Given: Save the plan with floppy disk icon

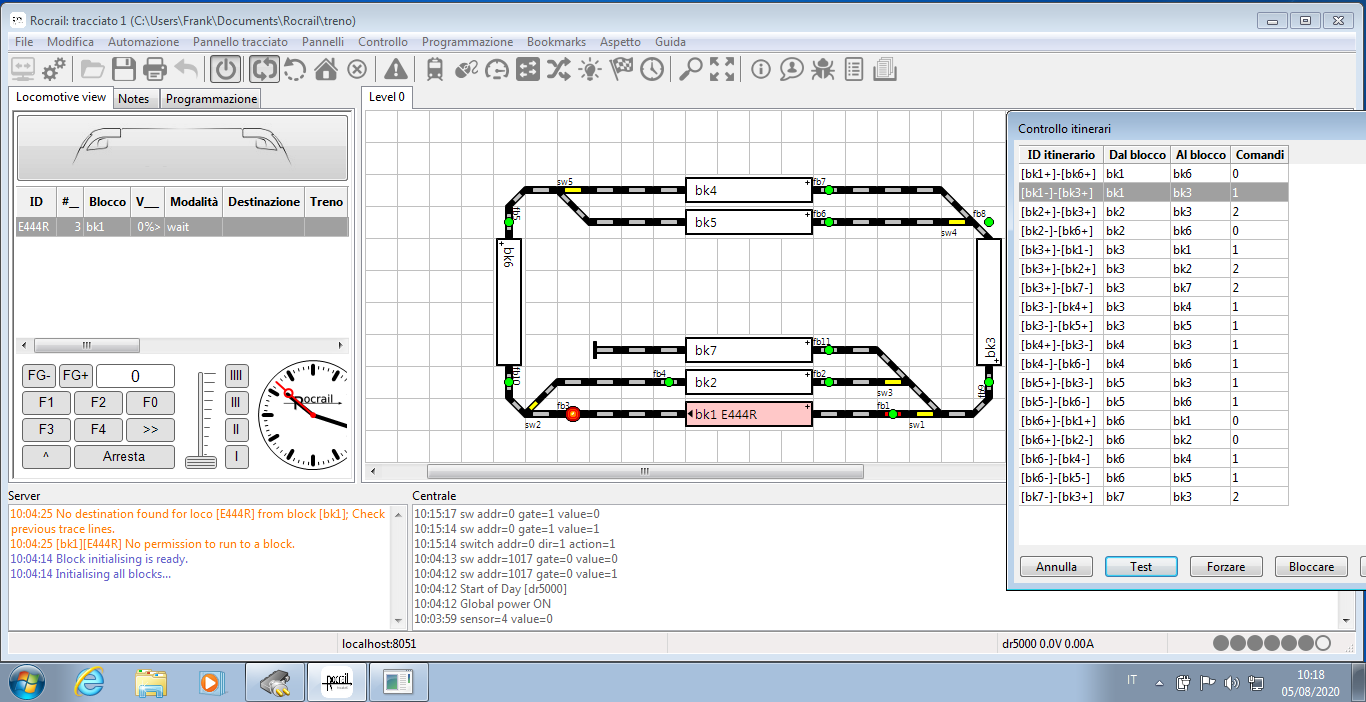Looking at the screenshot, I should 124,69.
